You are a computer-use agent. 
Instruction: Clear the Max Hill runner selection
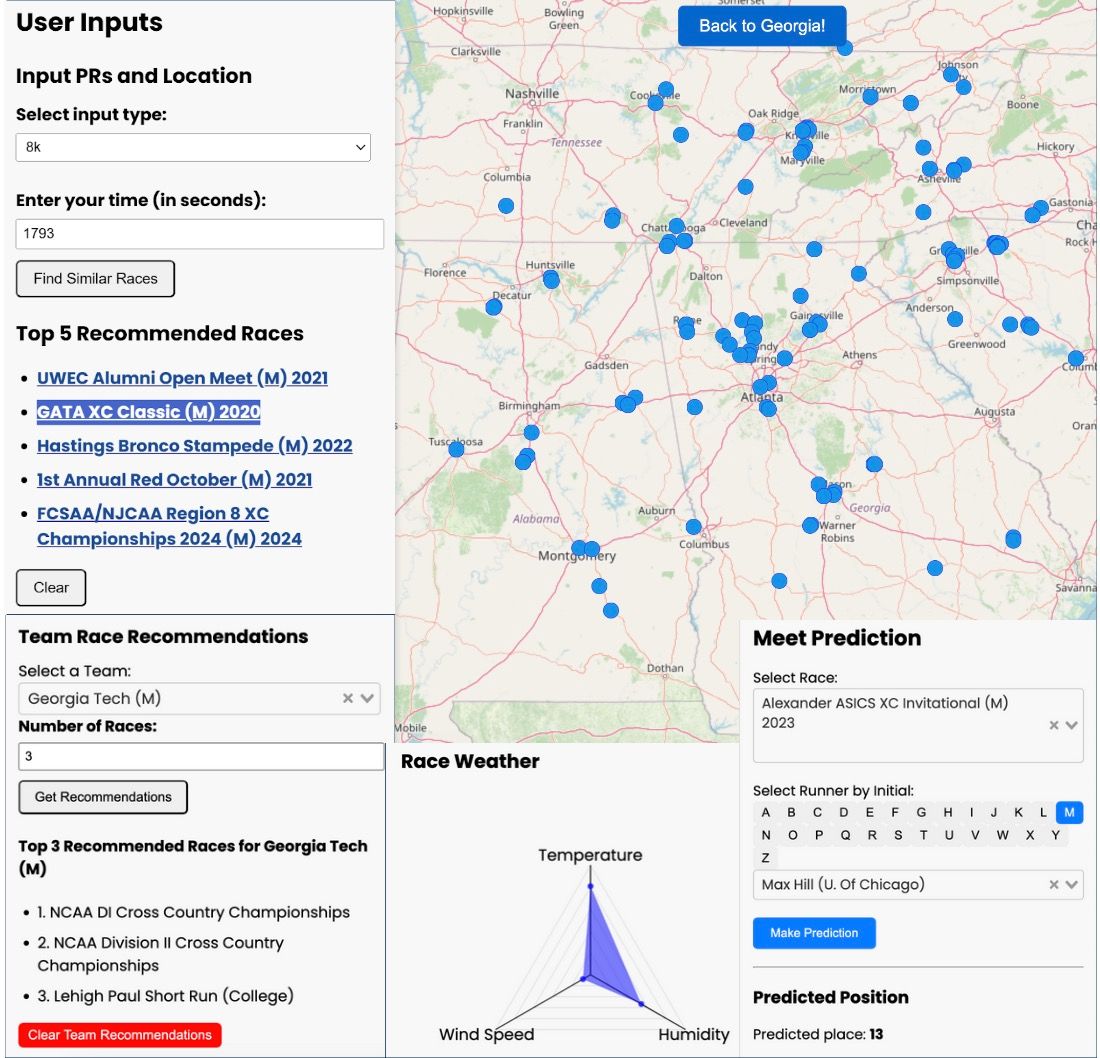pos(1053,885)
